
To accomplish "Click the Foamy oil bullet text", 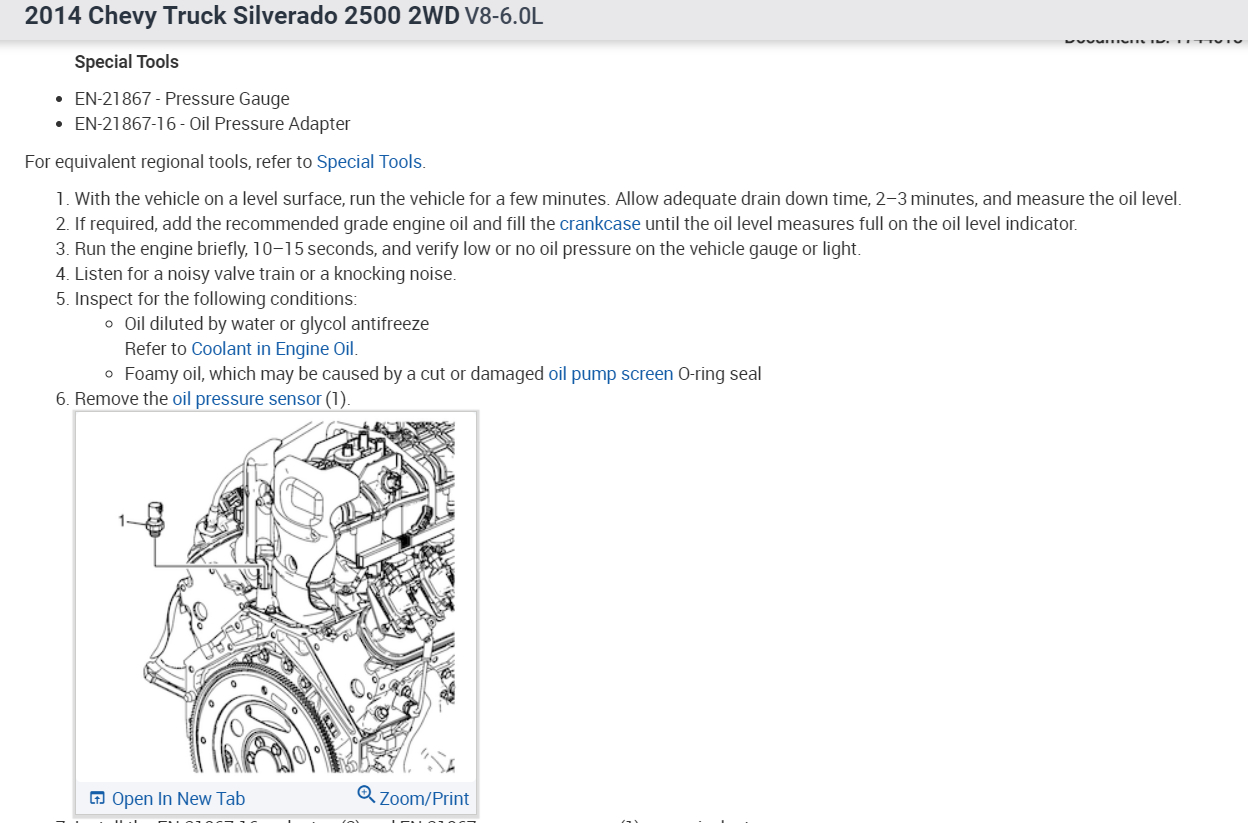I will (443, 374).
